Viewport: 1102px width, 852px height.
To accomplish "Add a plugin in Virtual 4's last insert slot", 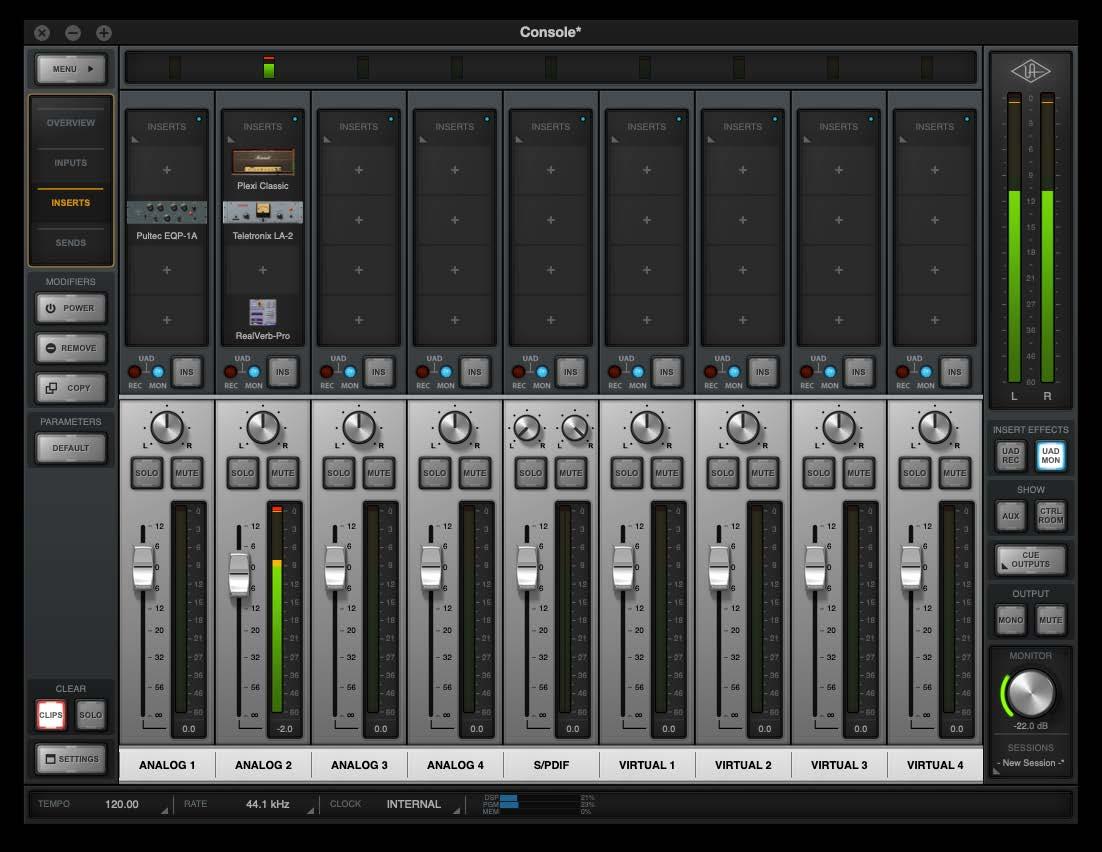I will (935, 320).
